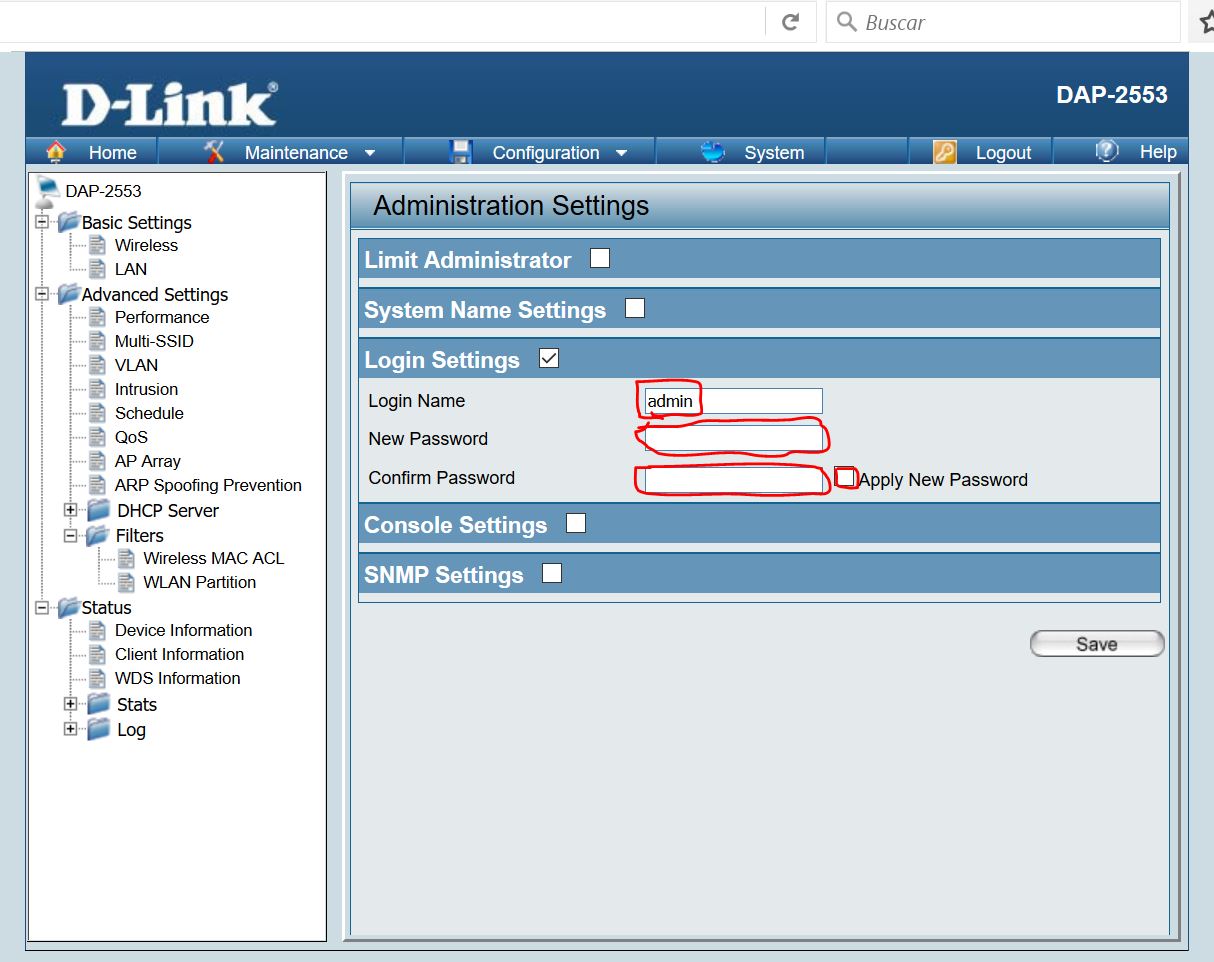
Task: Click the Home house icon
Action: click(56, 151)
